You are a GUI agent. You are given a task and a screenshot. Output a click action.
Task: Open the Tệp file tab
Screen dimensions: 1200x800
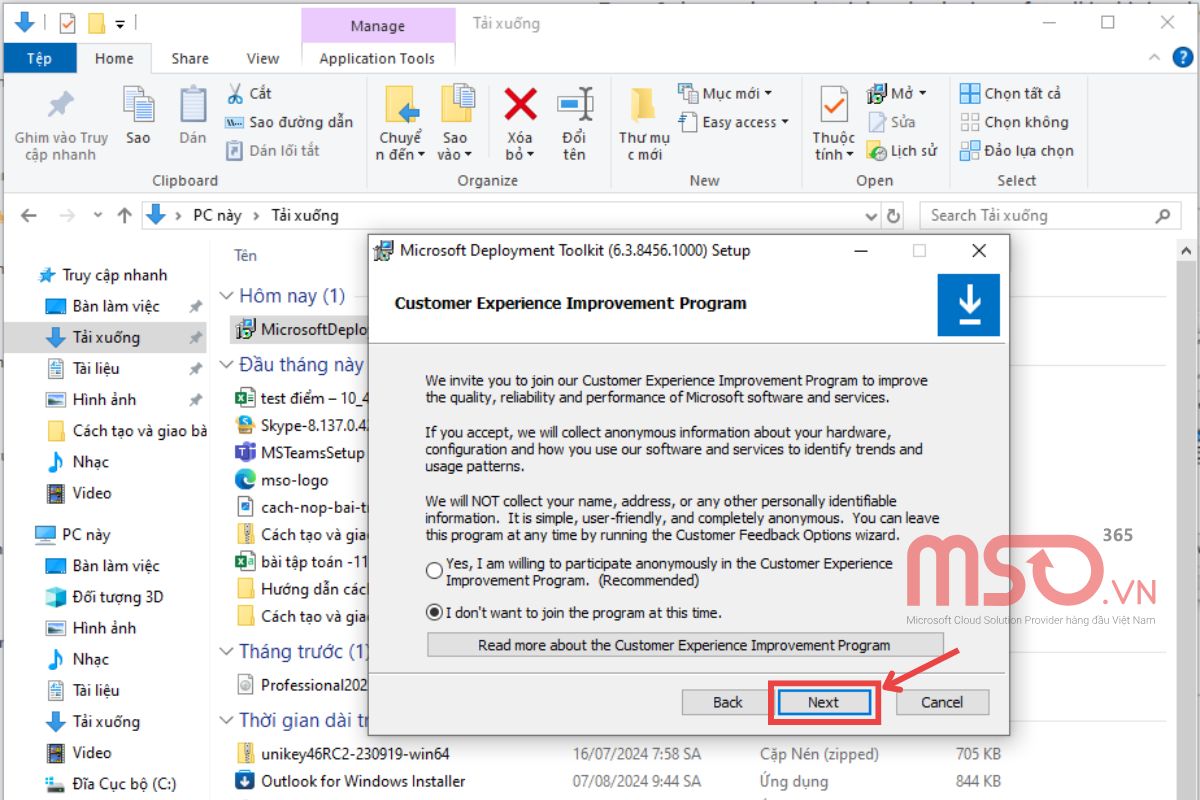[x=39, y=58]
